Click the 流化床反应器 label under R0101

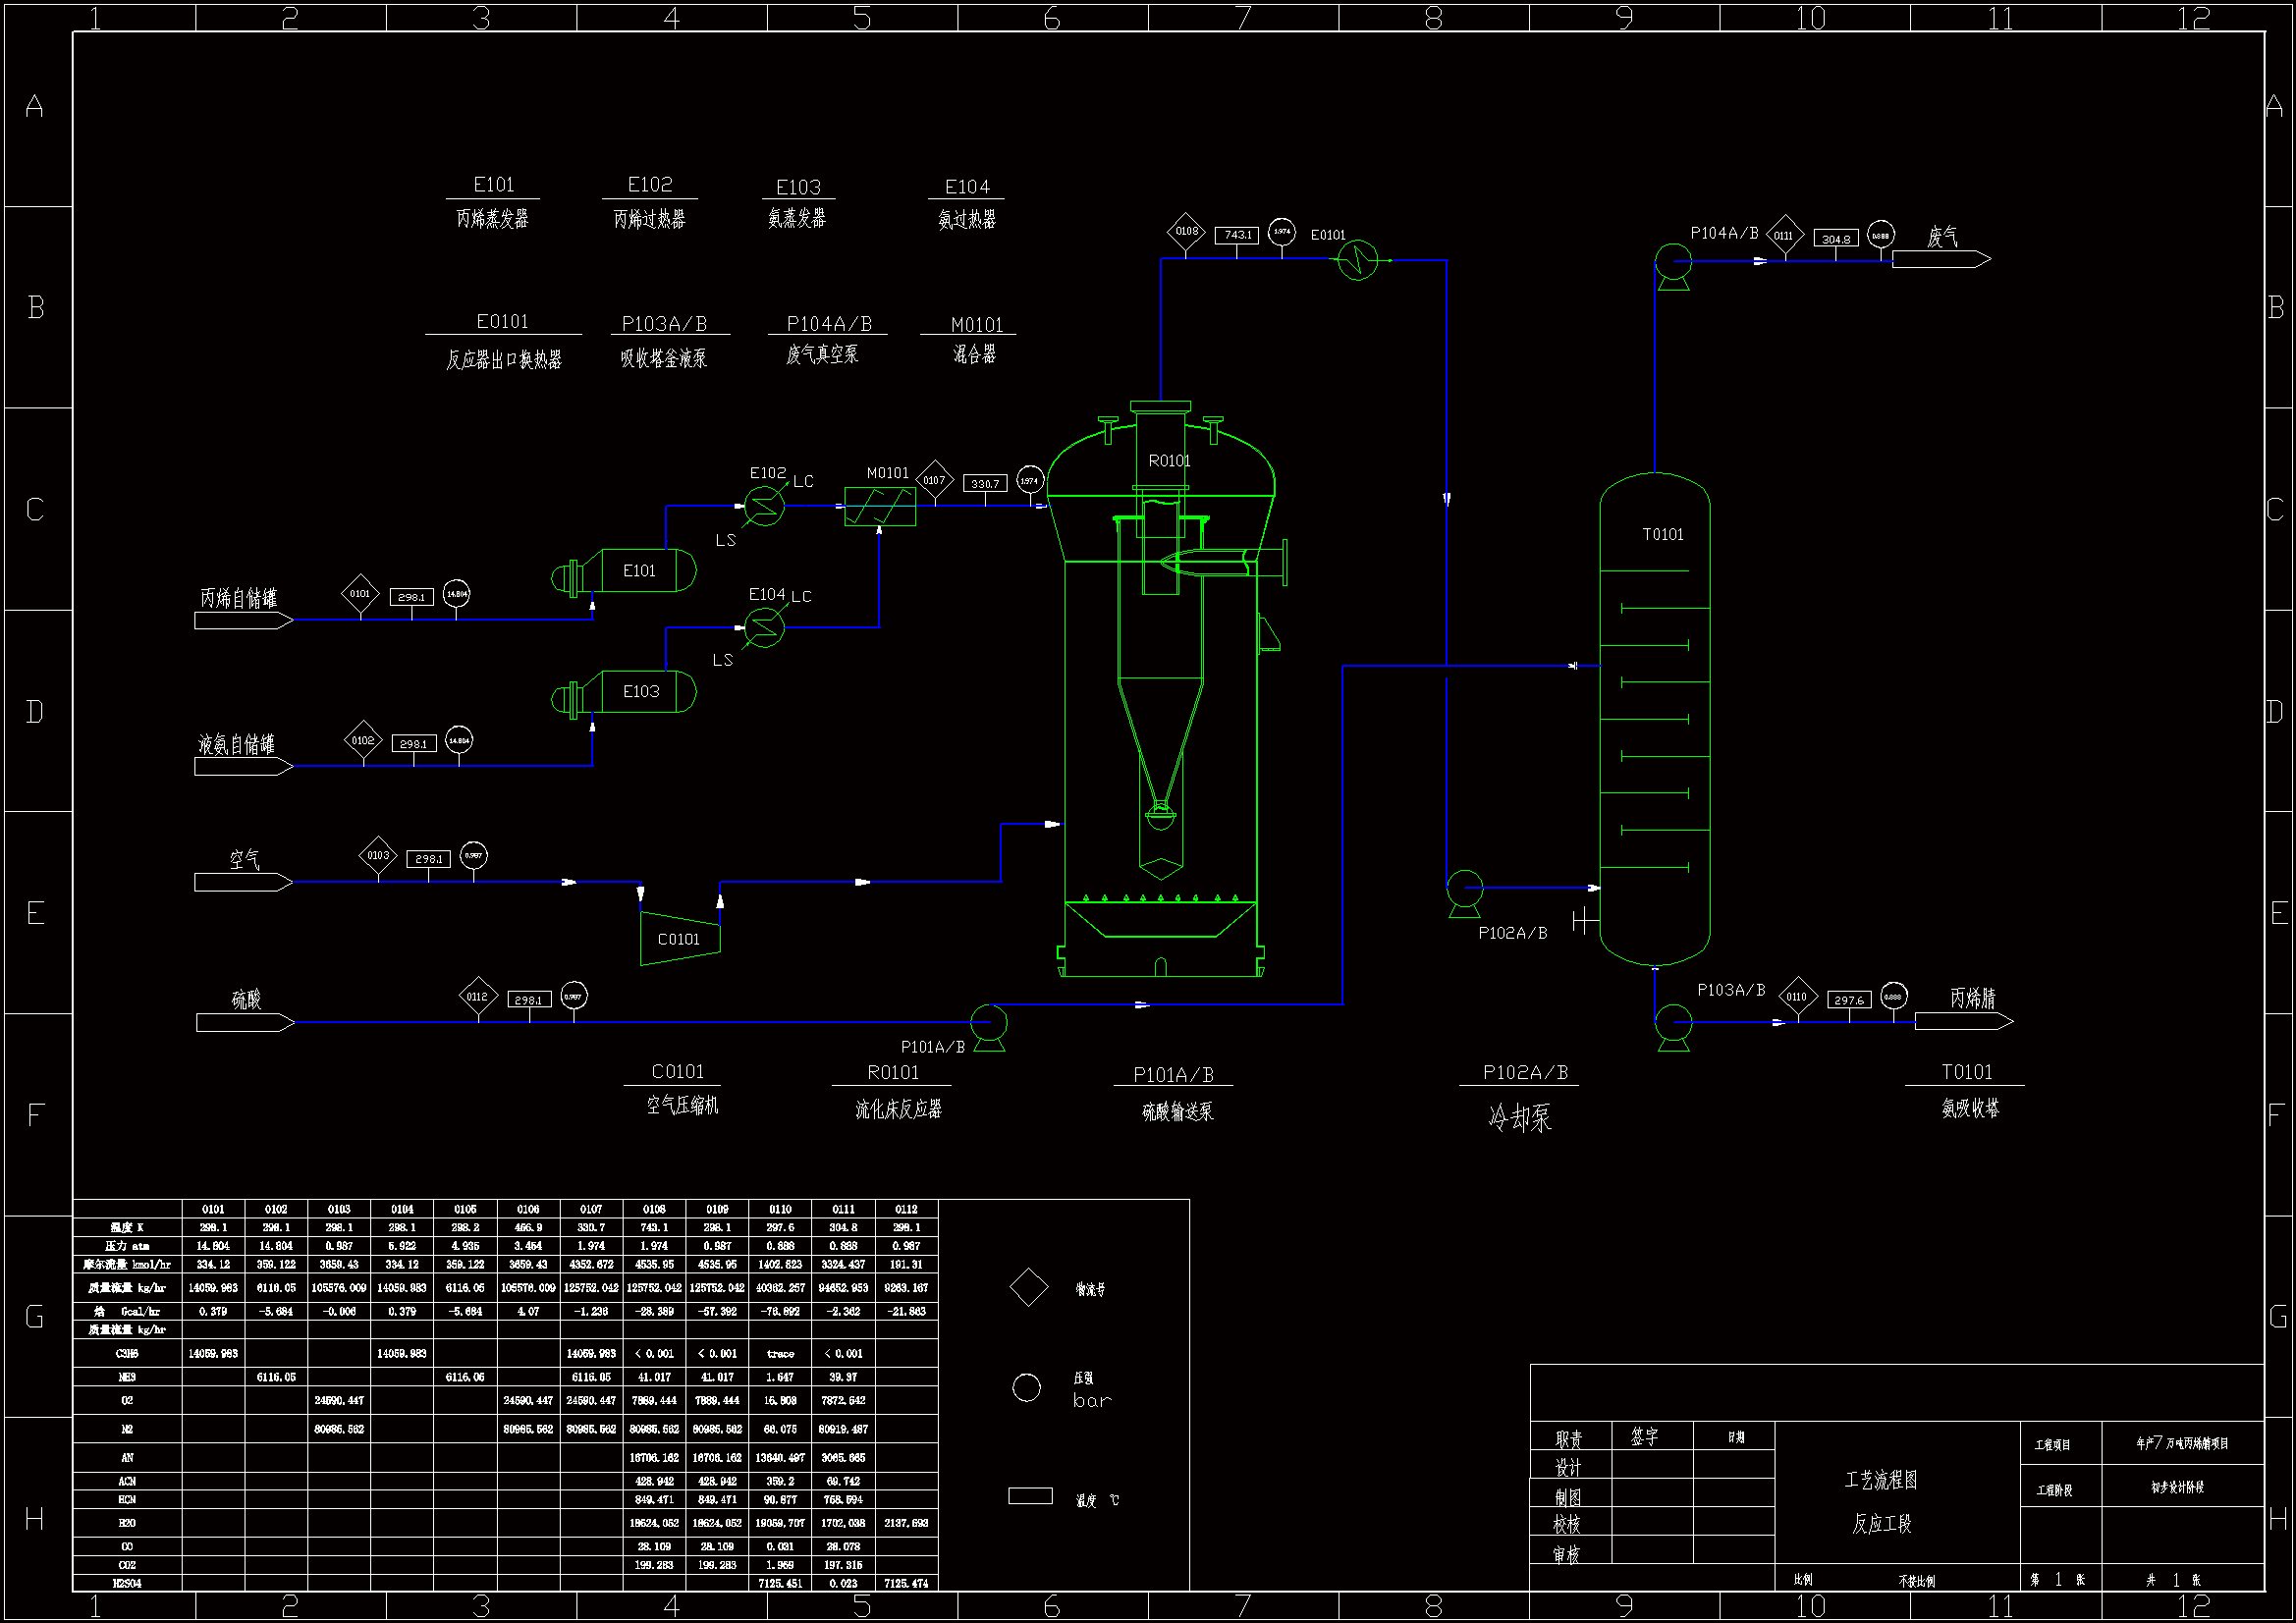tap(898, 1110)
